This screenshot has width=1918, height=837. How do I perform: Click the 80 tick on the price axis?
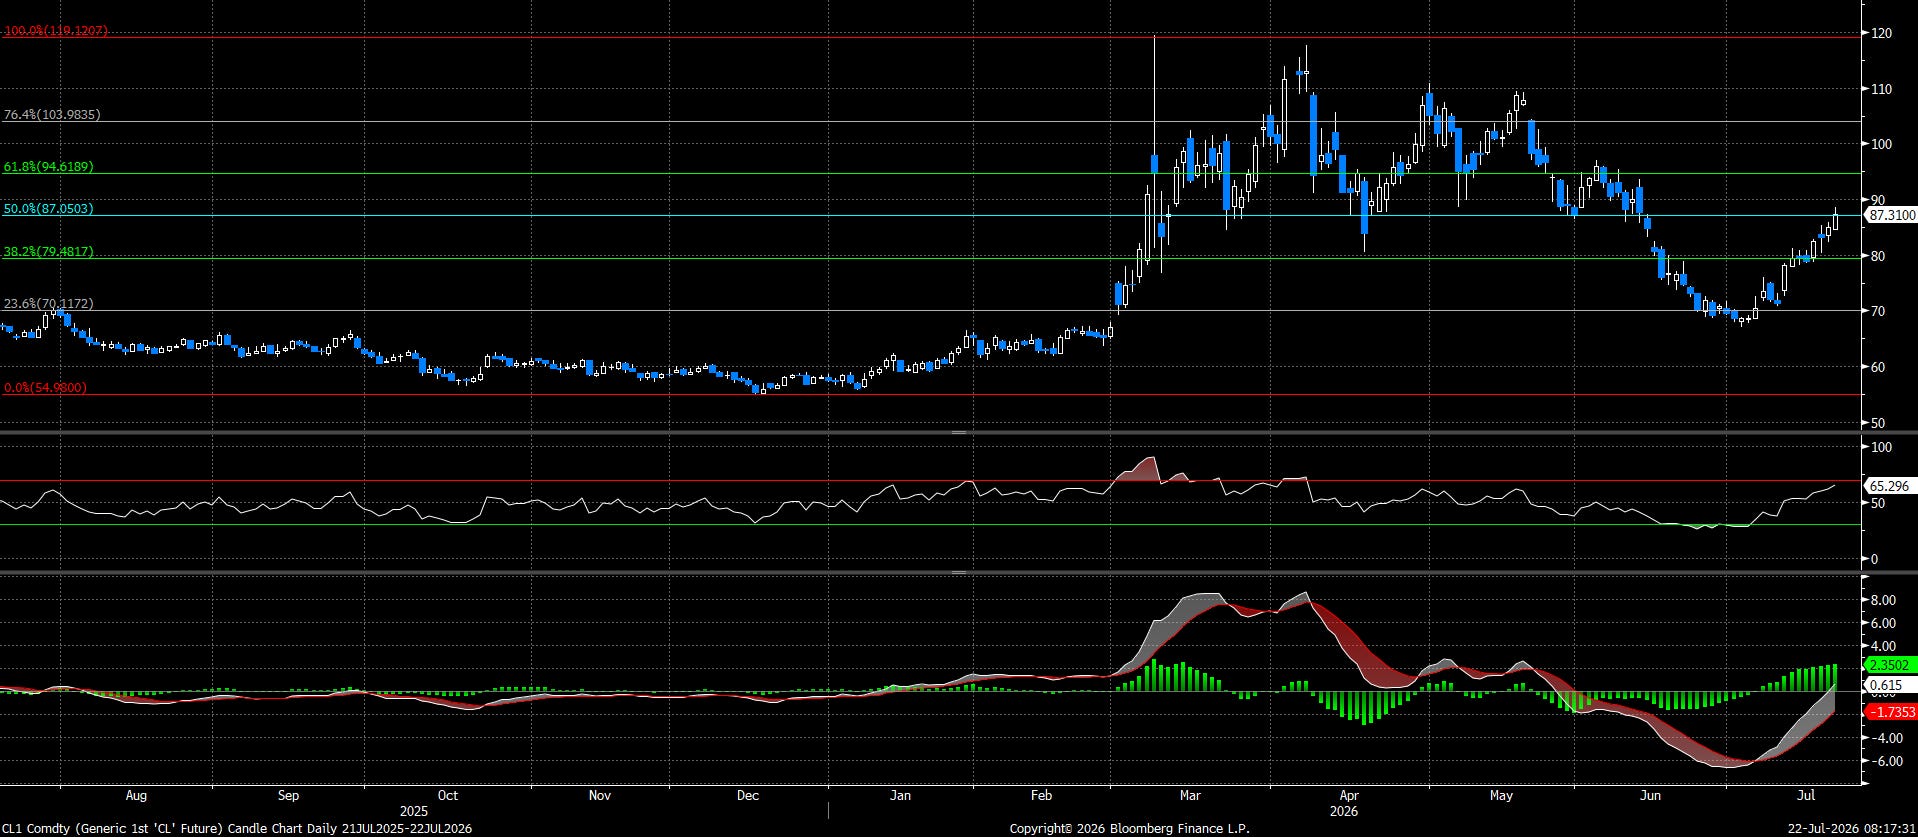1878,256
